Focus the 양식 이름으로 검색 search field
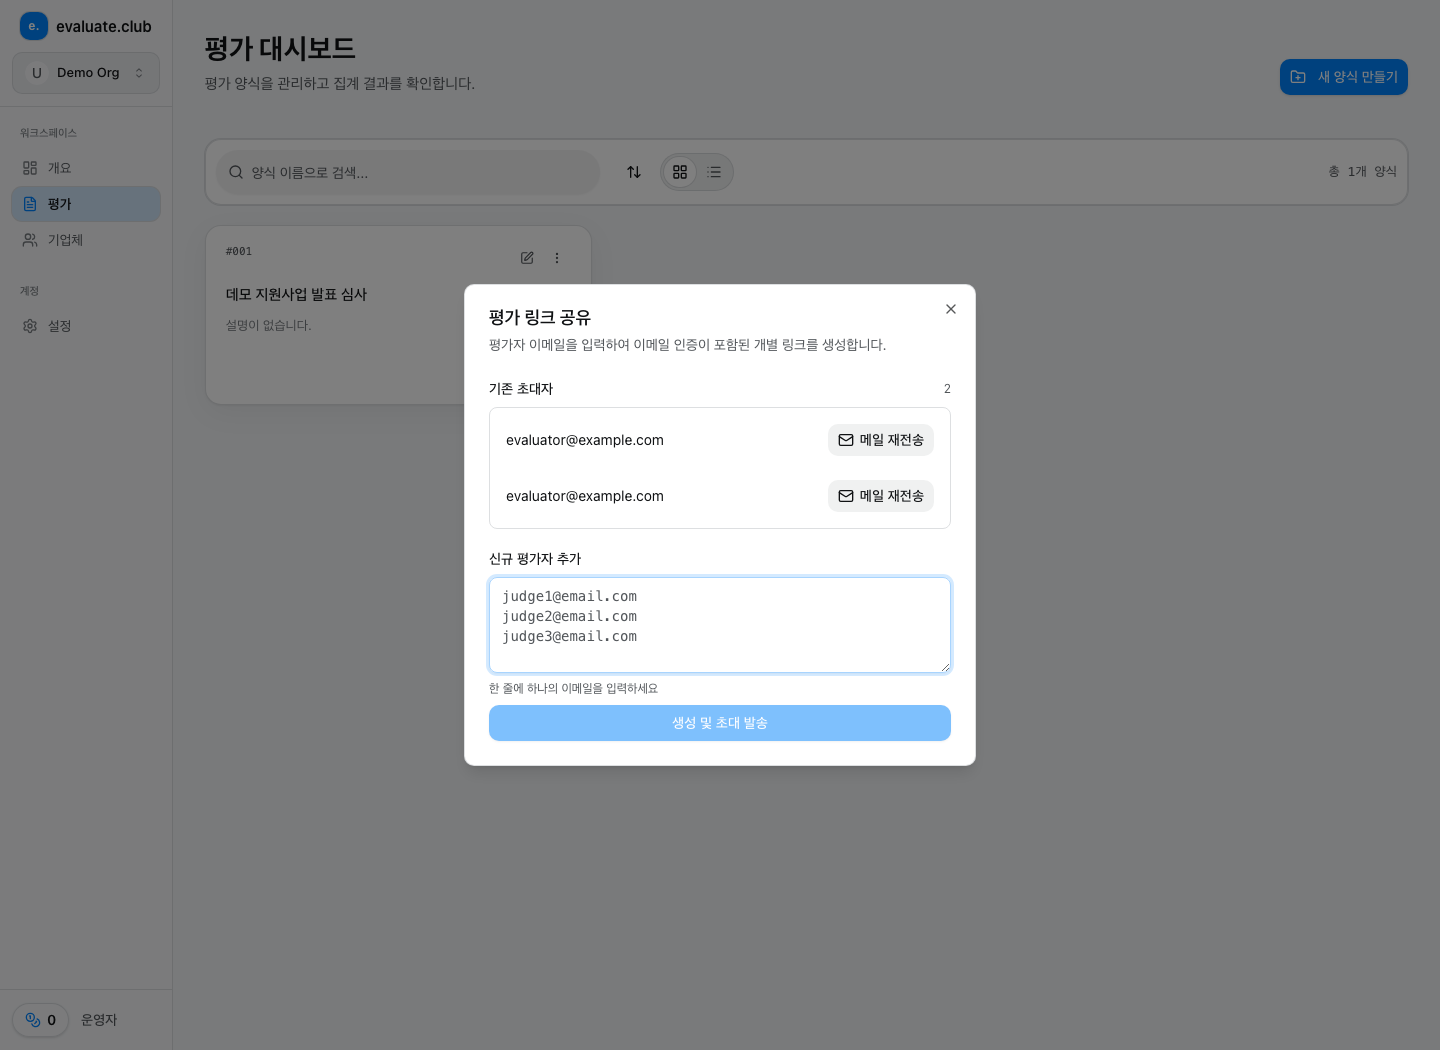The image size is (1440, 1050). tap(408, 172)
